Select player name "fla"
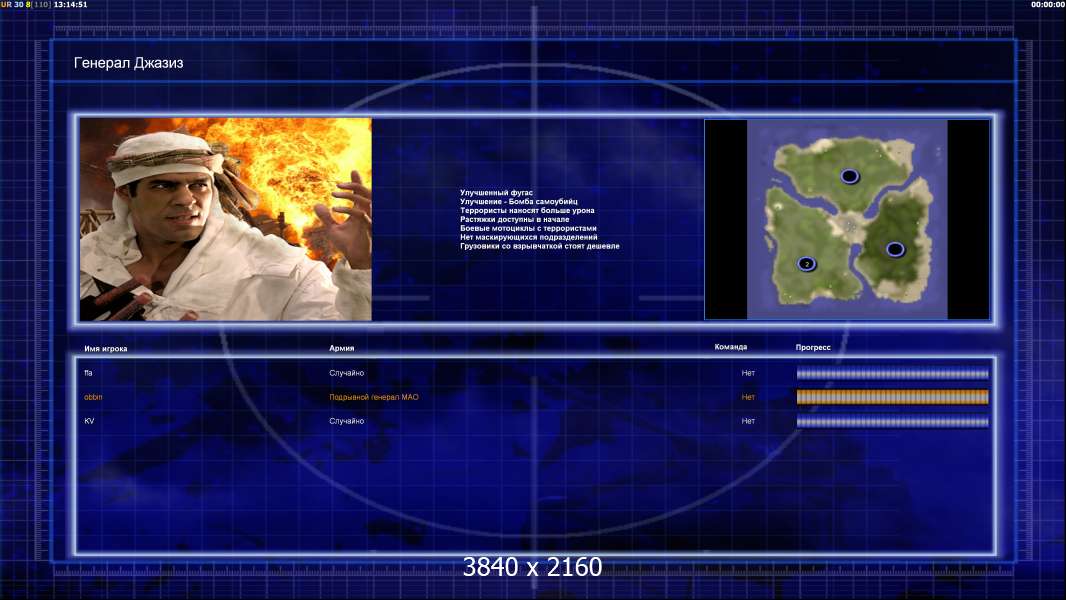The image size is (1066, 600). pyautogui.click(x=88, y=373)
